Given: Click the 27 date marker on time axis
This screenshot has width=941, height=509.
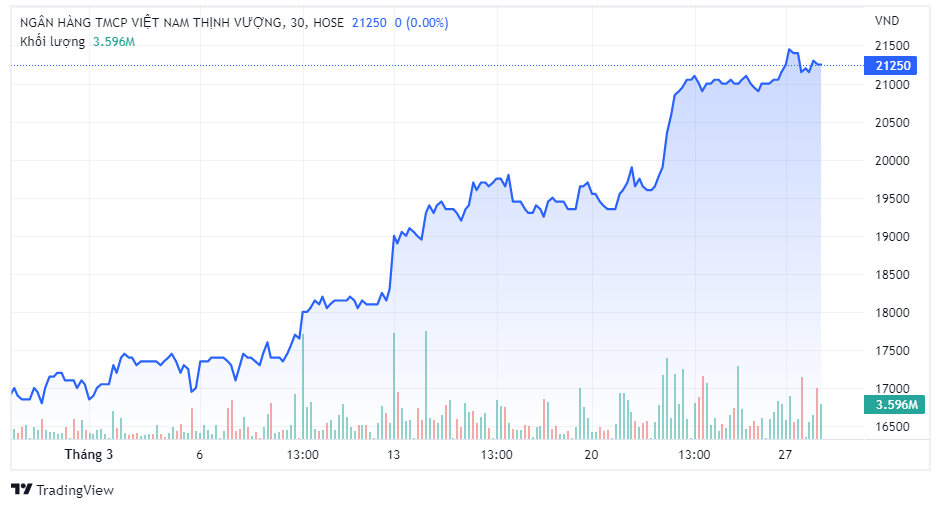Looking at the screenshot, I should tap(785, 454).
